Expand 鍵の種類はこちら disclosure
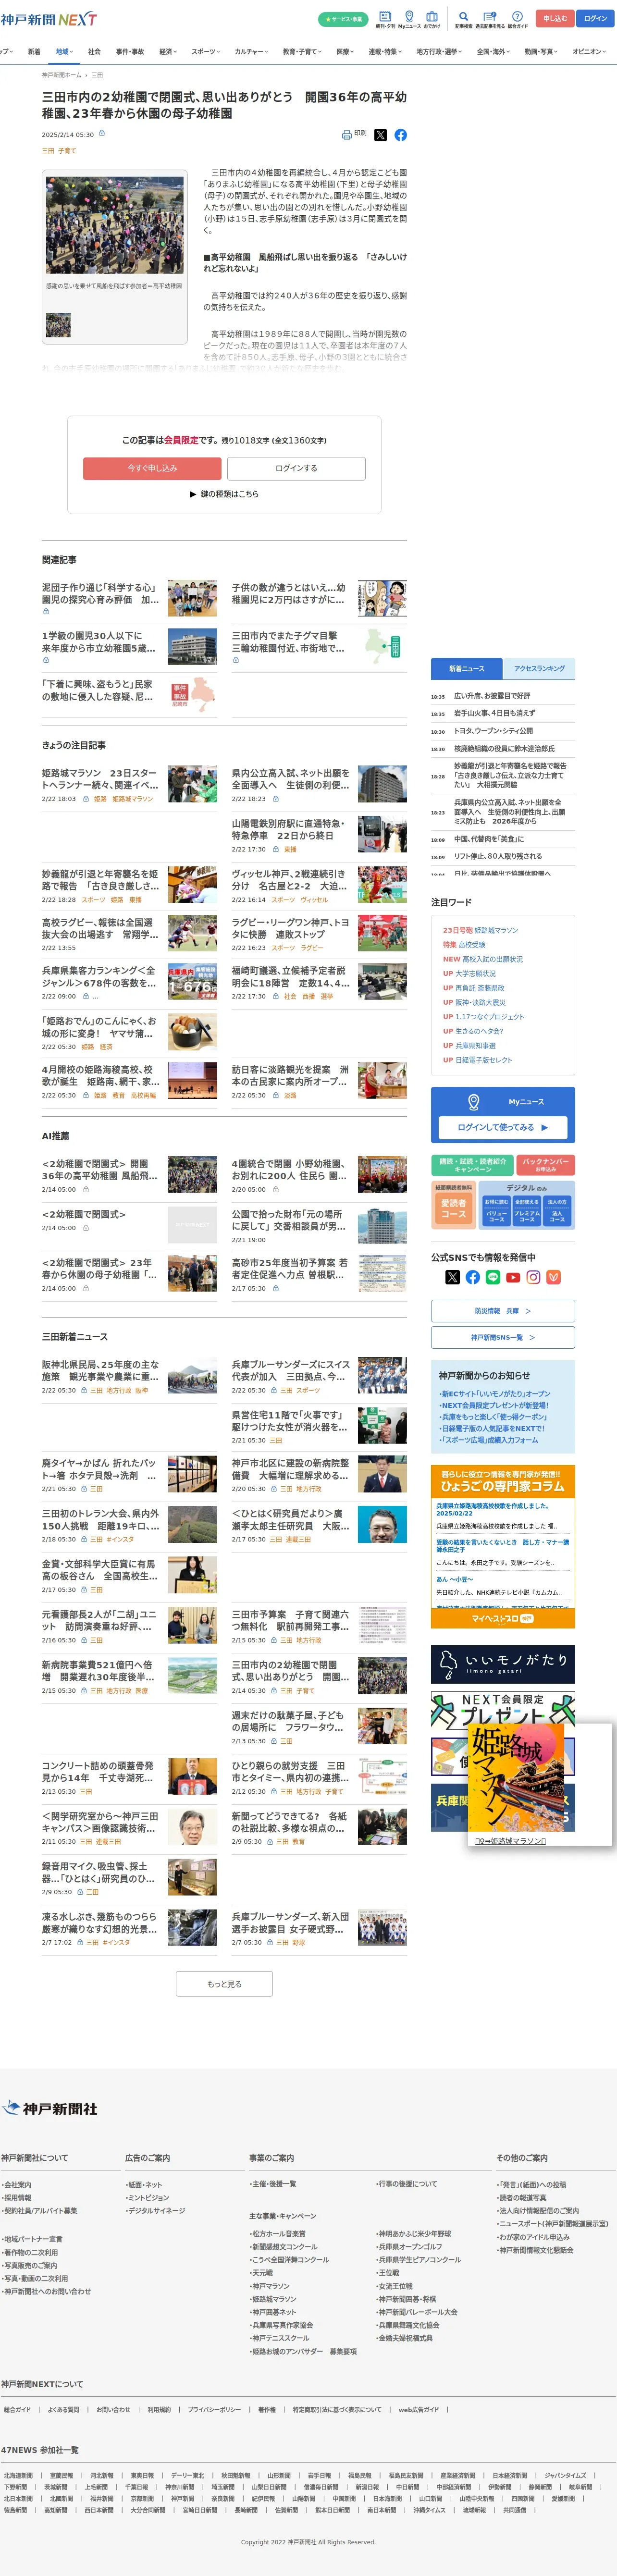 tap(224, 494)
